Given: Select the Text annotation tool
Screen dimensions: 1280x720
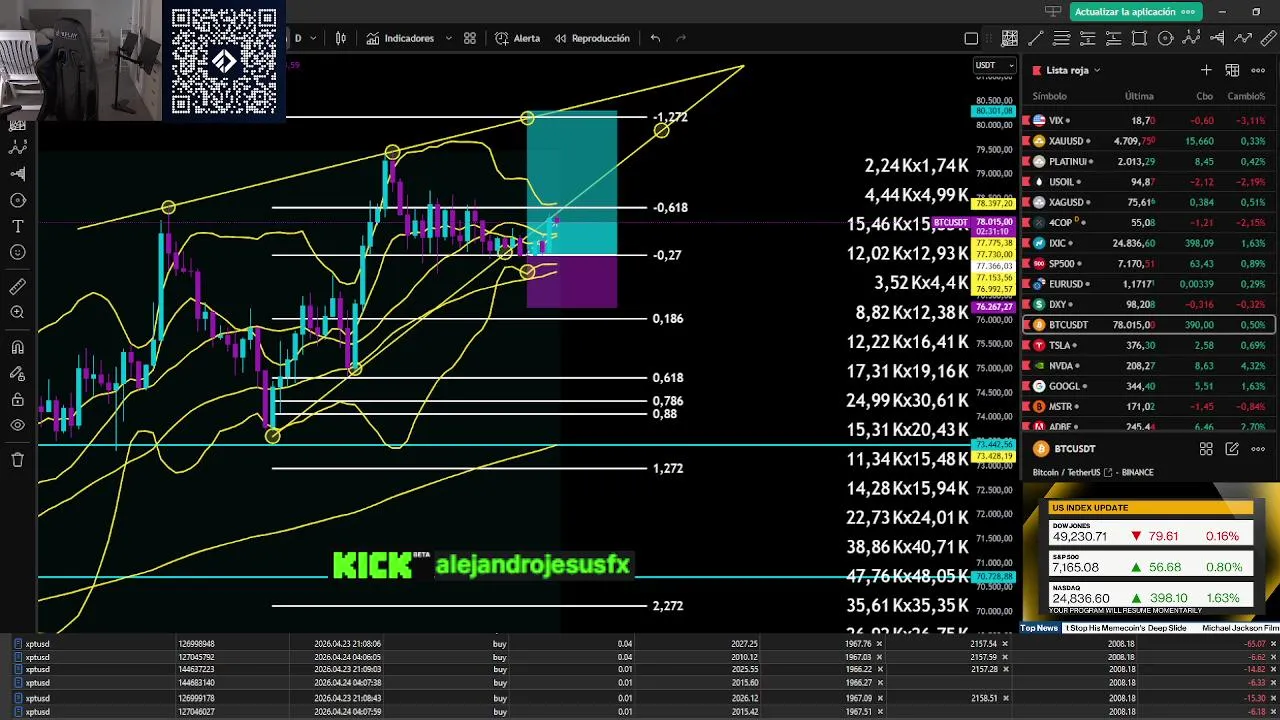Looking at the screenshot, I should [x=17, y=227].
